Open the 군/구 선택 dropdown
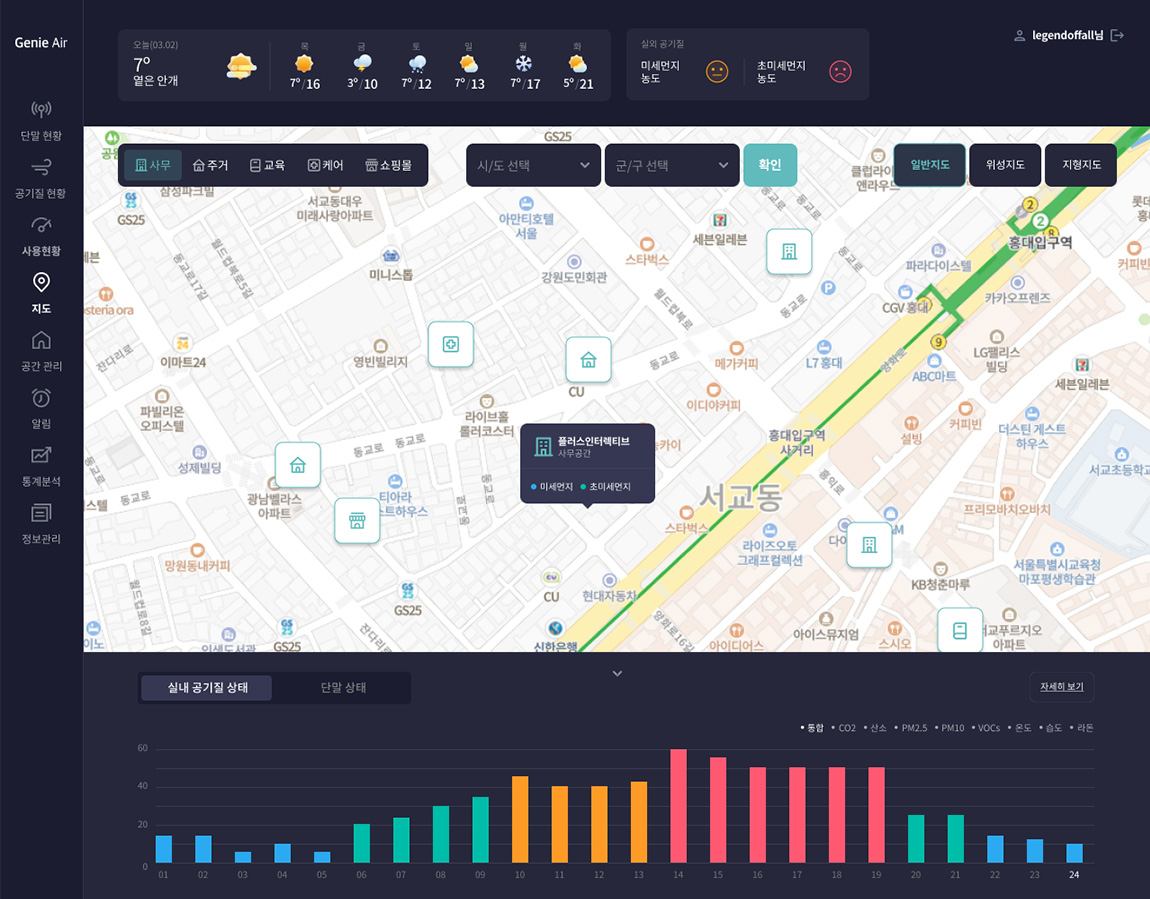This screenshot has width=1150, height=899. click(x=671, y=165)
